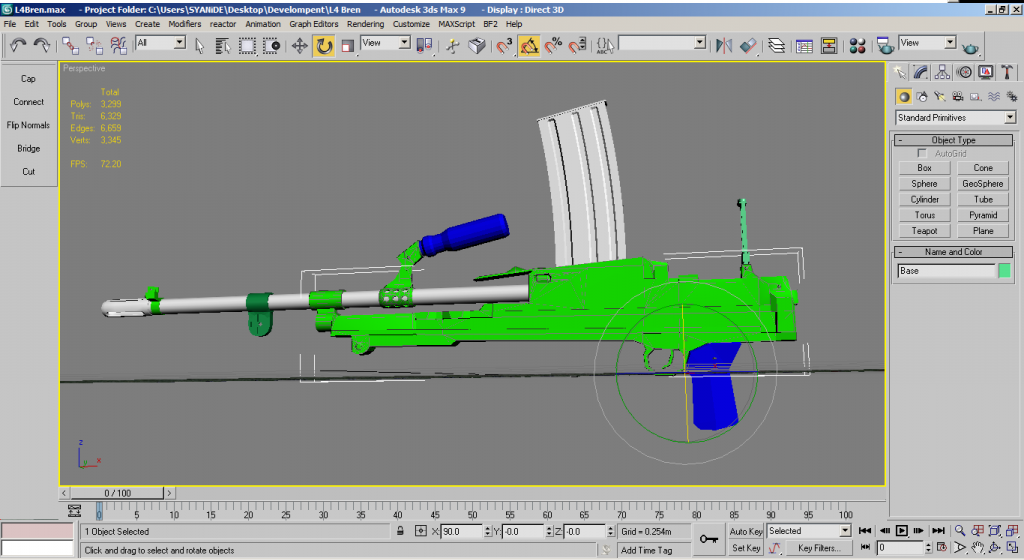1024x560 pixels.
Task: Open the Modifiers menu
Action: [184, 23]
